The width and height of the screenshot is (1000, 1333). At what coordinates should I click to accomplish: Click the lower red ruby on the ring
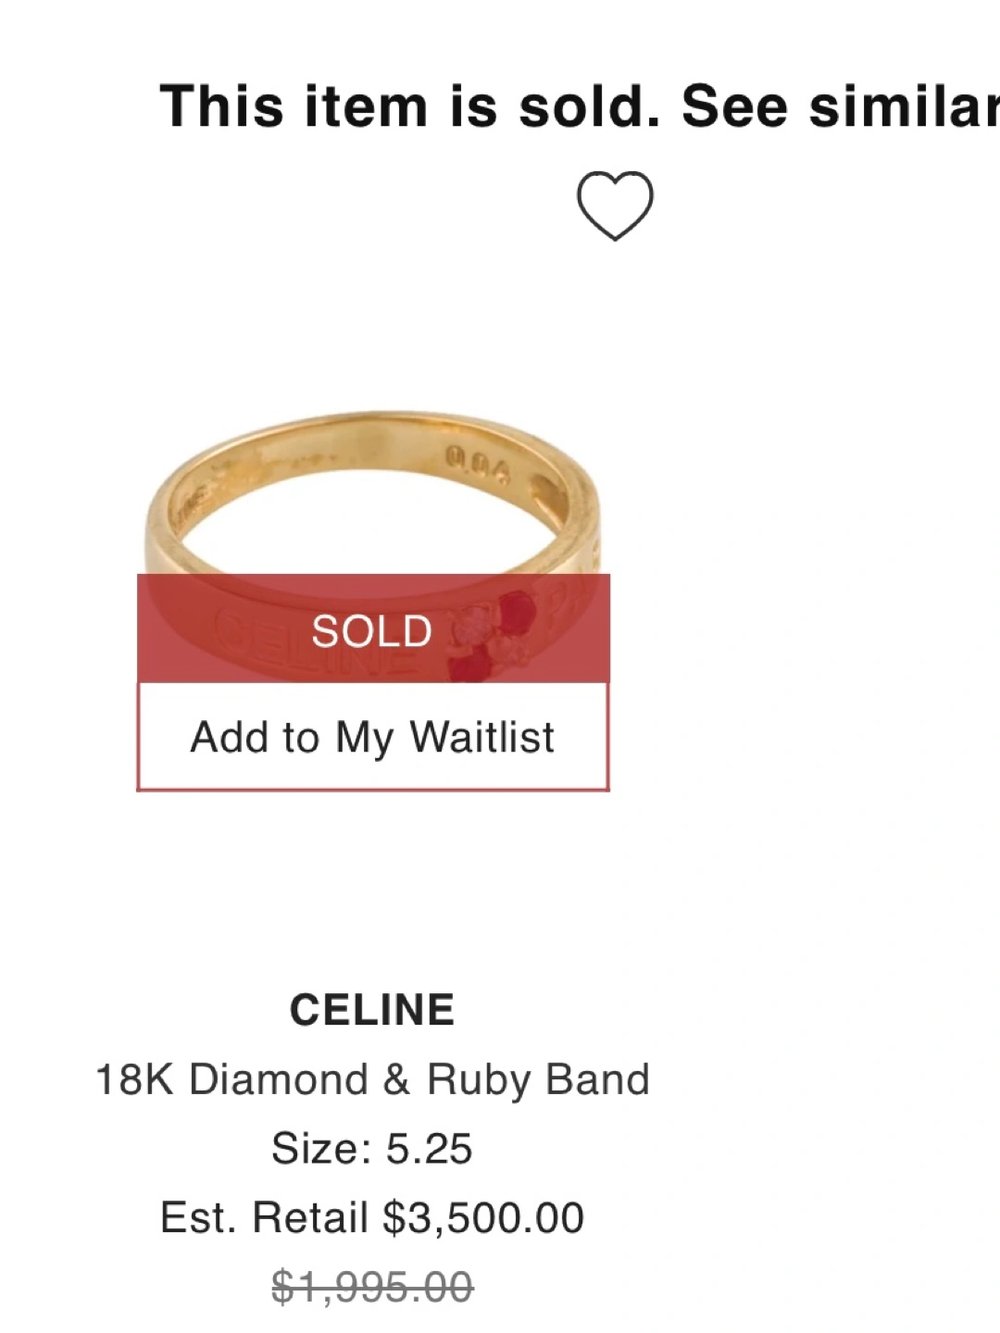click(x=466, y=664)
